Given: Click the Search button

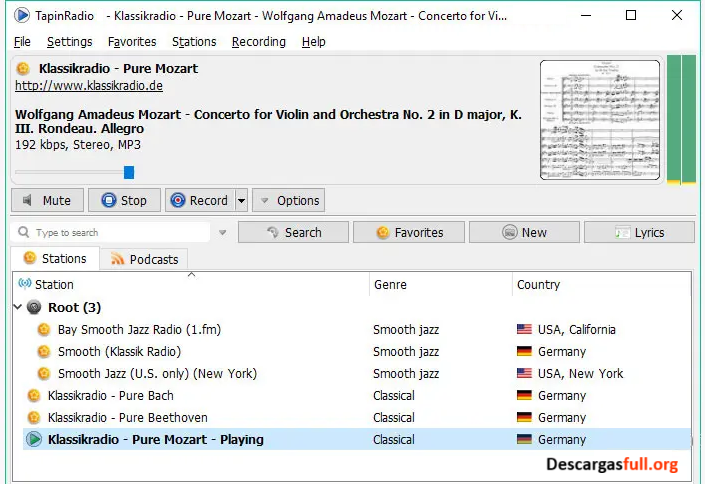Looking at the screenshot, I should 294,233.
